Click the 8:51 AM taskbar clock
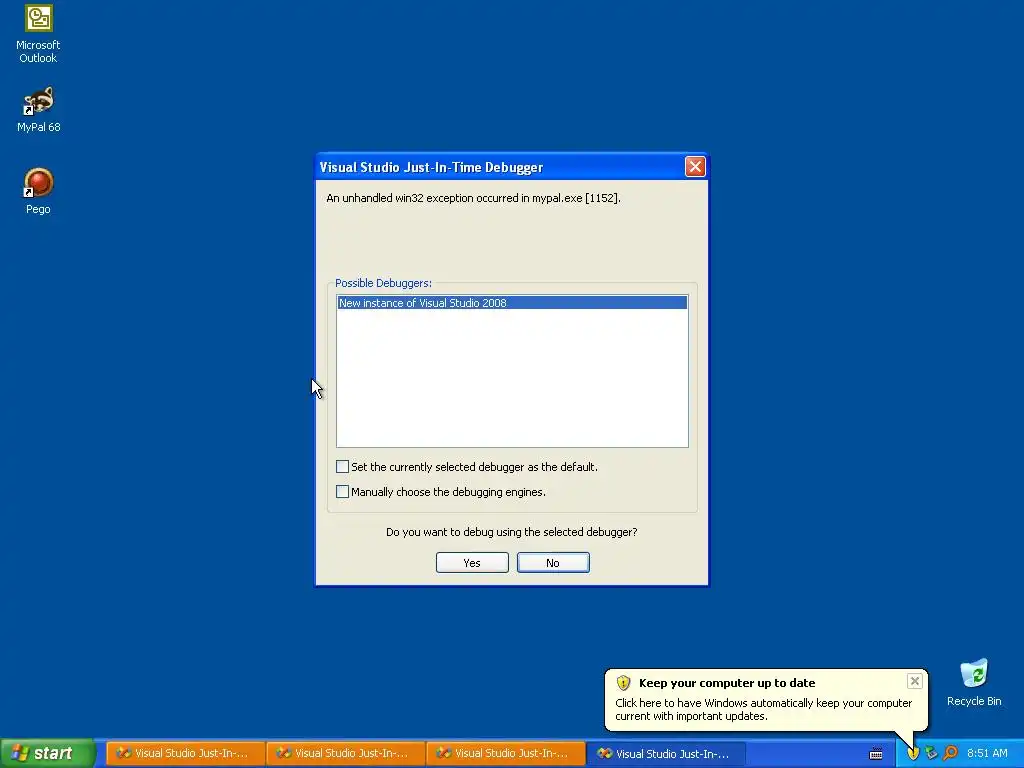This screenshot has width=1024, height=768. tap(987, 753)
